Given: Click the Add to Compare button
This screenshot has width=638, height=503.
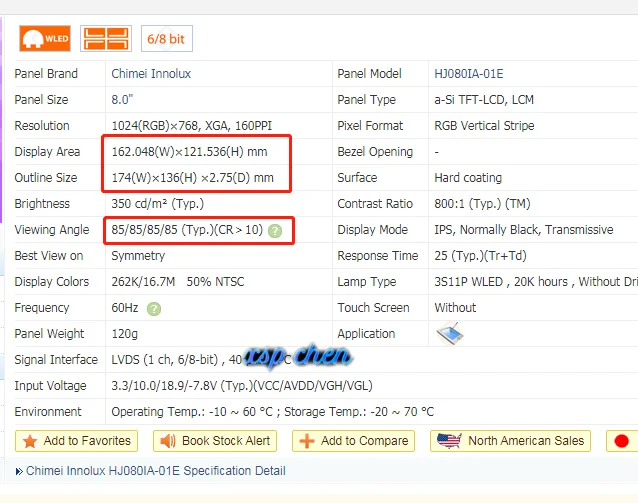Looking at the screenshot, I should point(354,441).
